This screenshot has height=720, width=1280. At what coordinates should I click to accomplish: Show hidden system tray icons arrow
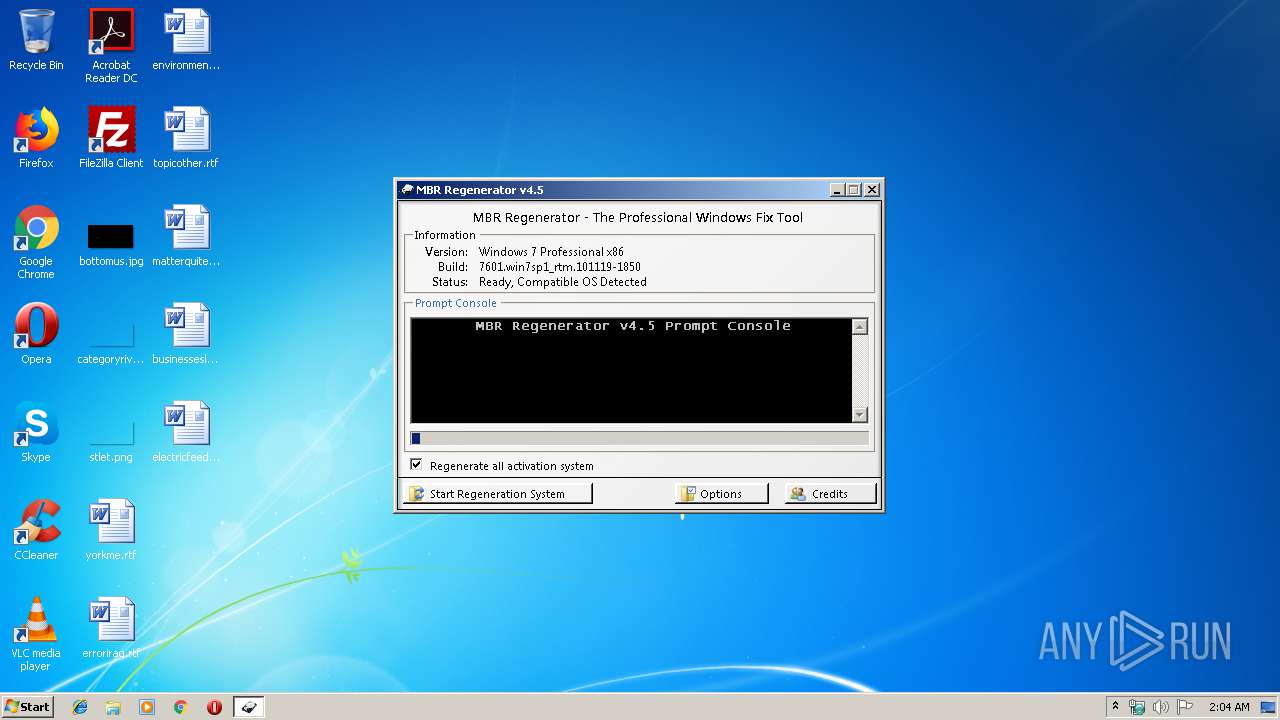point(1115,707)
